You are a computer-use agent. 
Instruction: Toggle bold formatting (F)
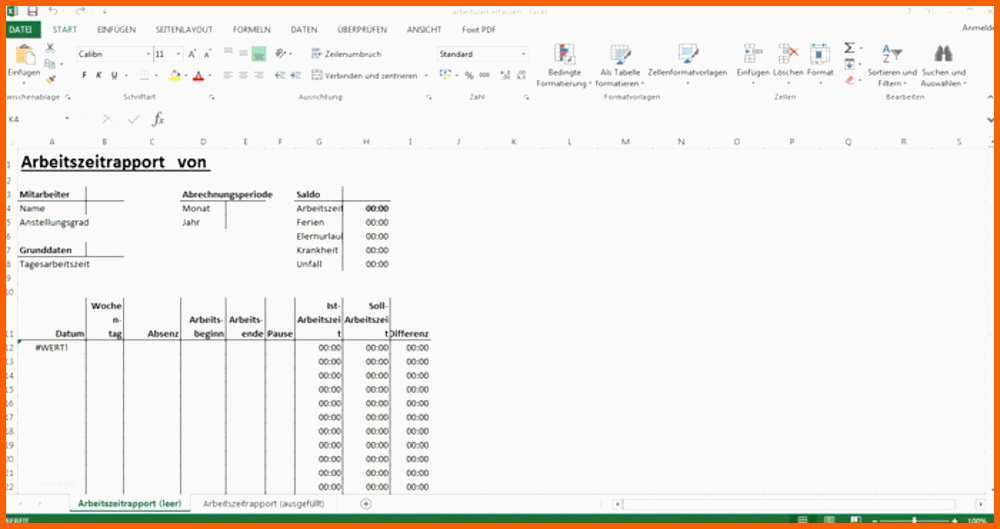[84, 75]
